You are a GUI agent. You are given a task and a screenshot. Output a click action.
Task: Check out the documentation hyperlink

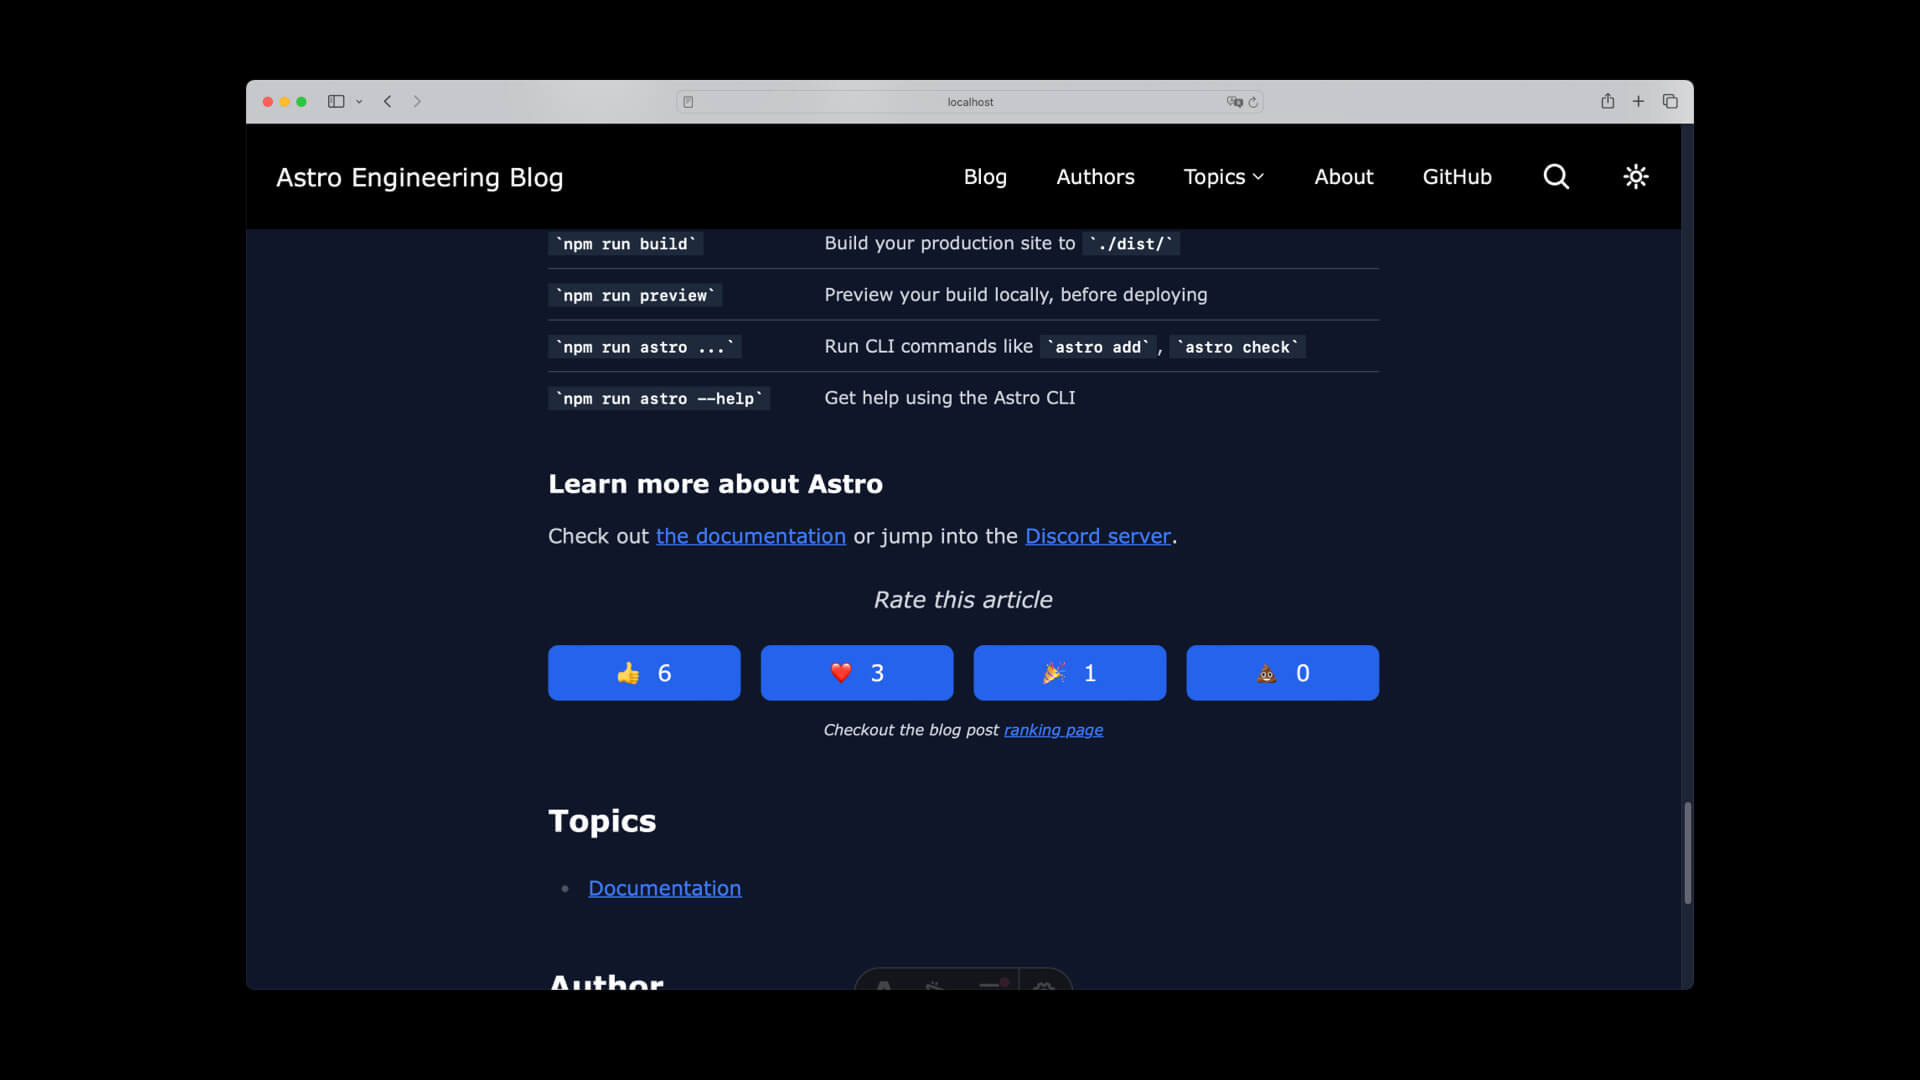pyautogui.click(x=750, y=535)
